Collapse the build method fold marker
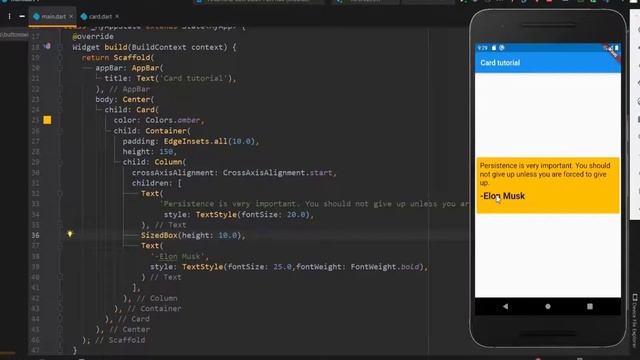Image resolution: width=640 pixels, height=360 pixels. tap(60, 47)
